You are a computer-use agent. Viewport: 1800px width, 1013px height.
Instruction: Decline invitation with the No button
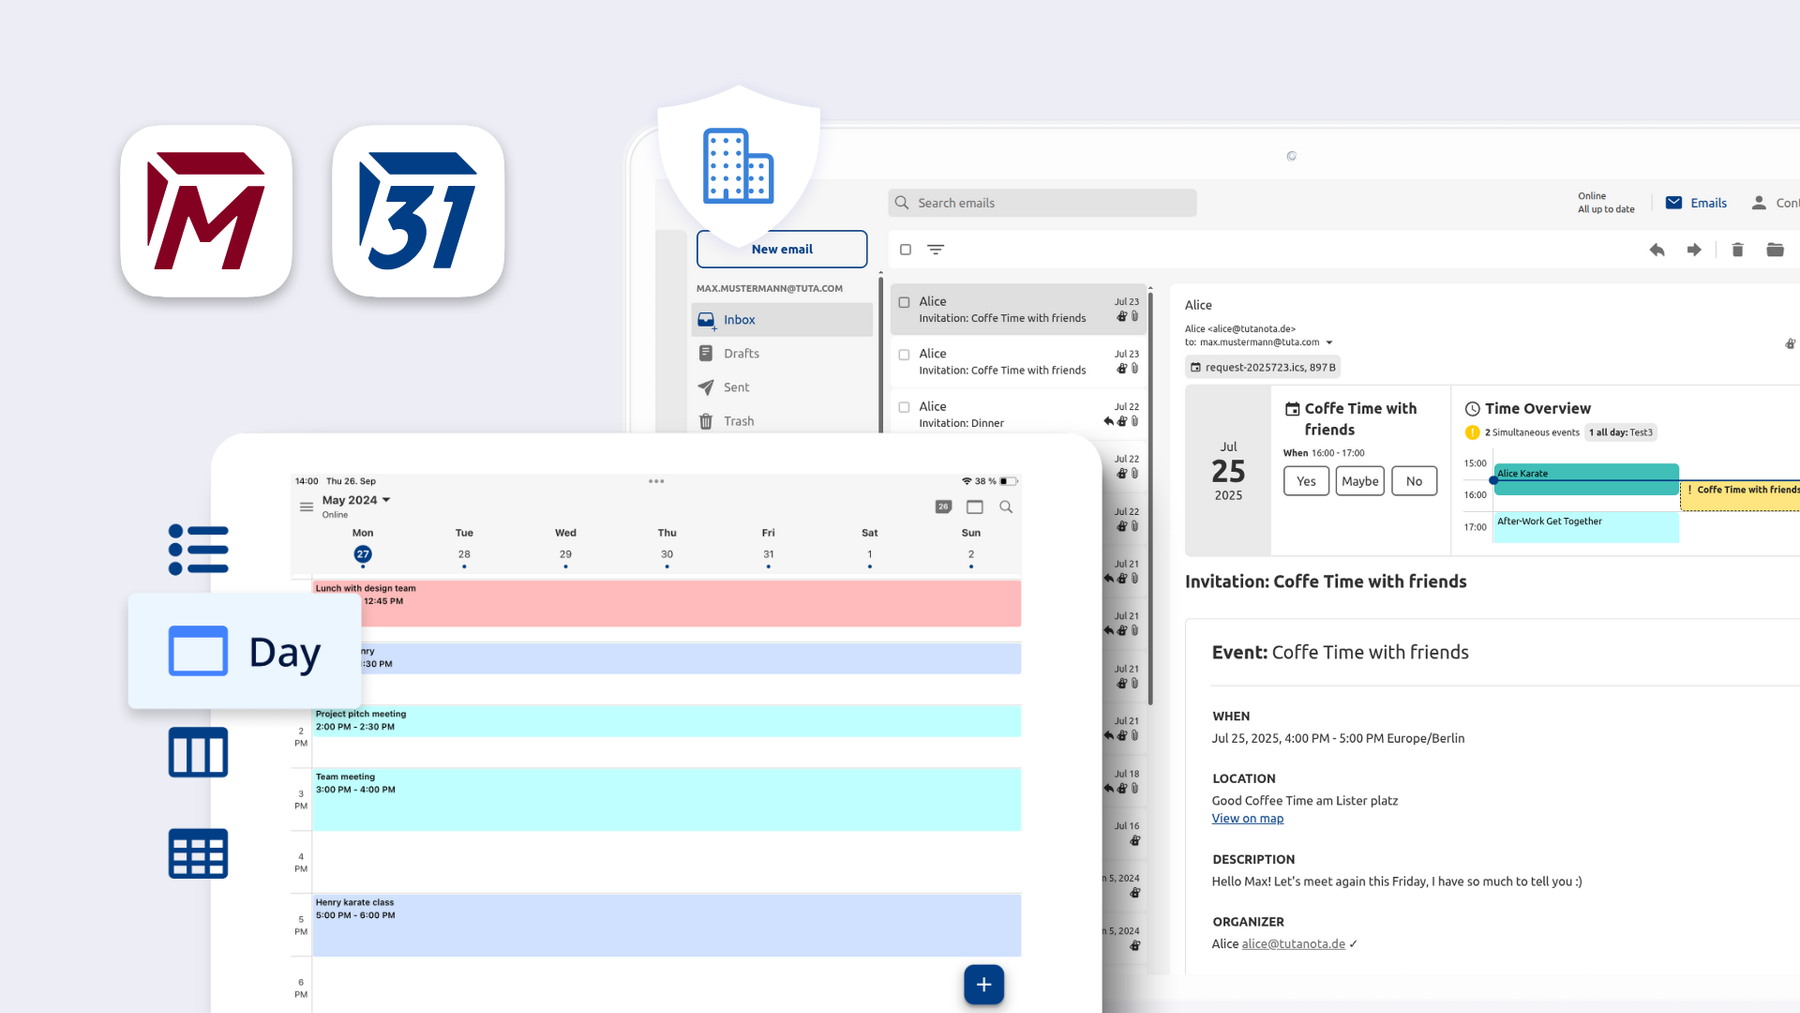point(1414,481)
